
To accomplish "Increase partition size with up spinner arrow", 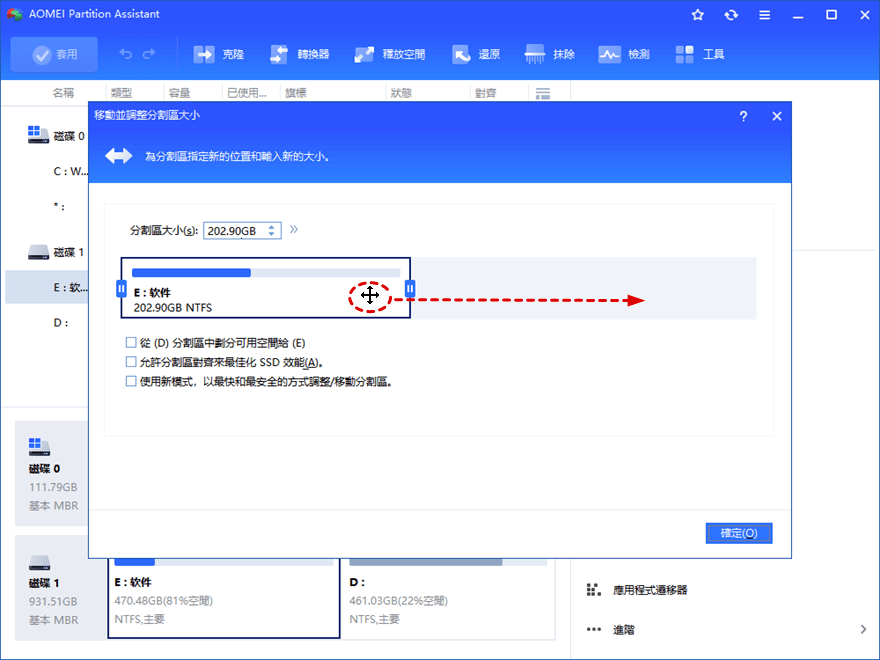I will coord(272,227).
